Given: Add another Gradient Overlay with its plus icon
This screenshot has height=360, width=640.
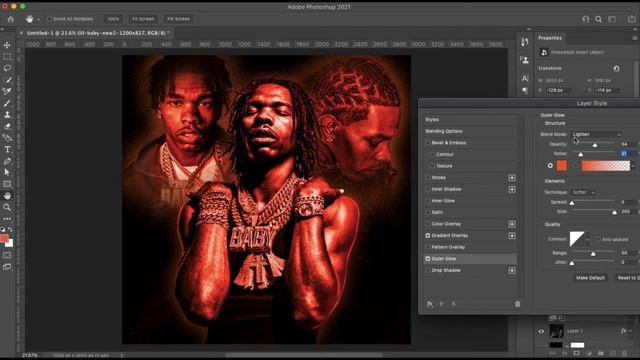Looking at the screenshot, I should click(512, 236).
